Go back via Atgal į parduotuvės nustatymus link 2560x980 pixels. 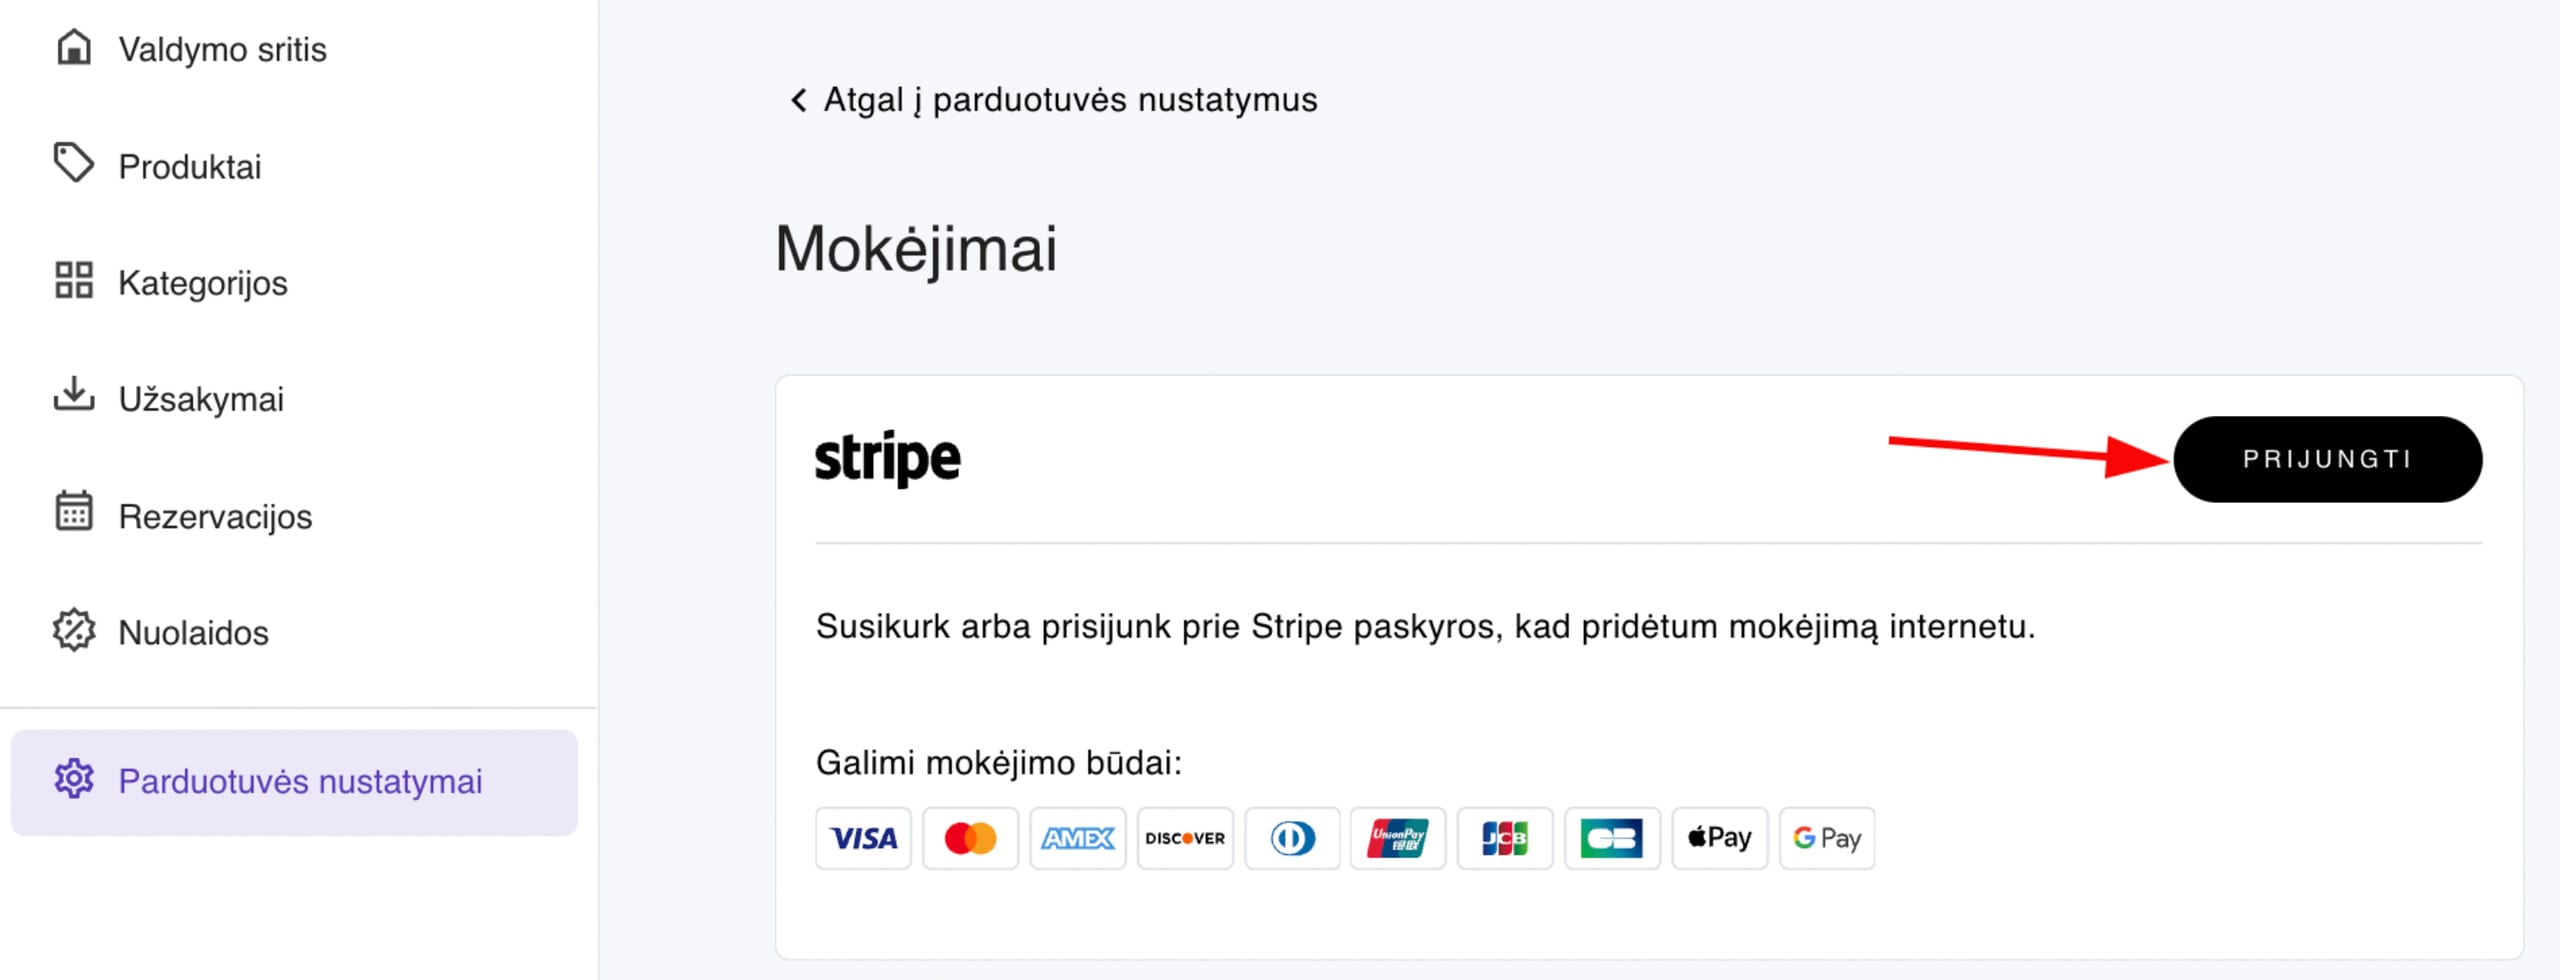point(1055,99)
